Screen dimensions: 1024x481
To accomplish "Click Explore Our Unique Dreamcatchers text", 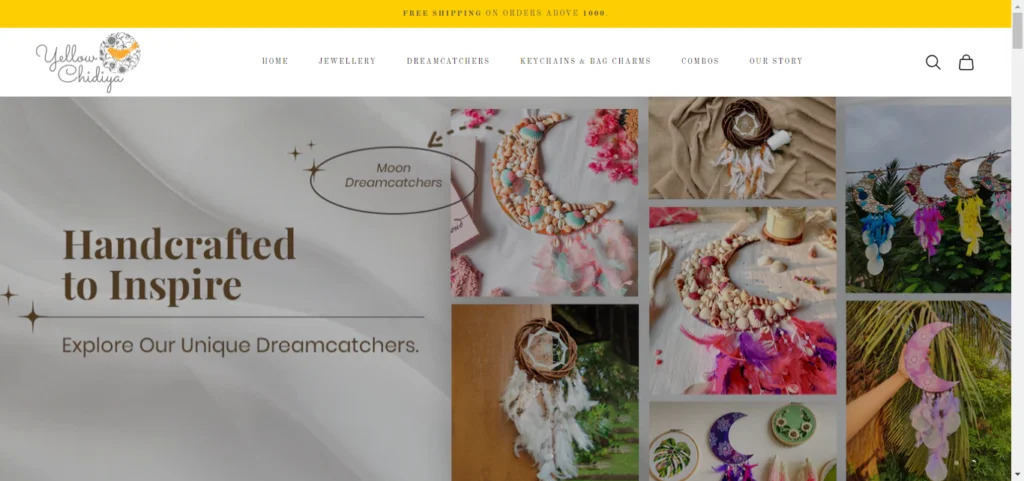I will (240, 345).
